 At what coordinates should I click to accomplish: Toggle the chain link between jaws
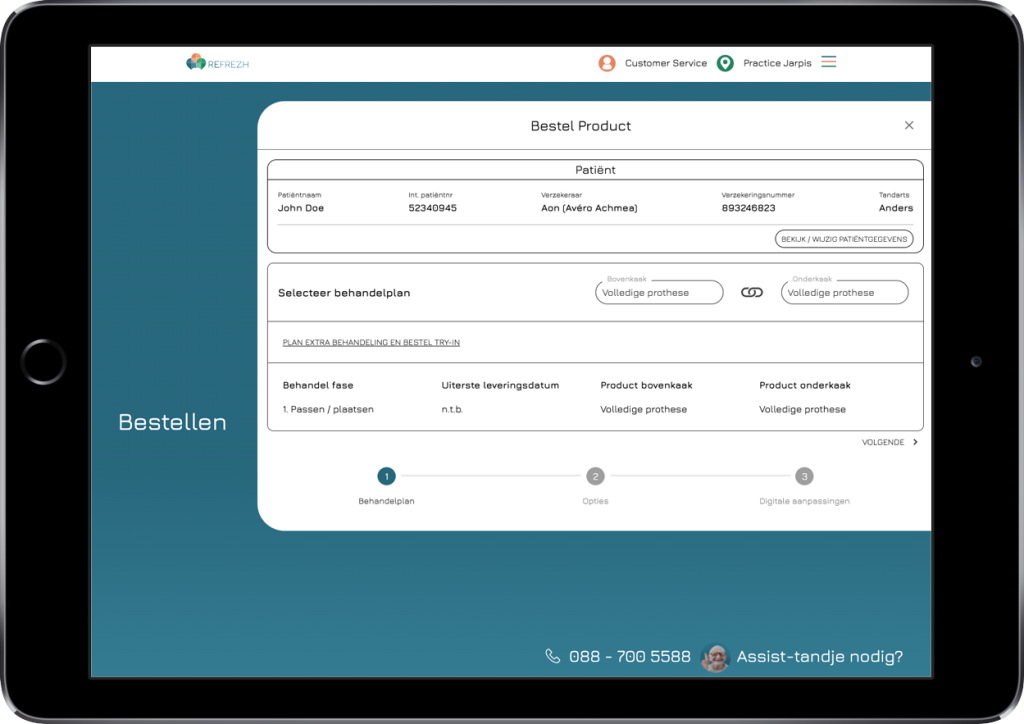tap(752, 292)
